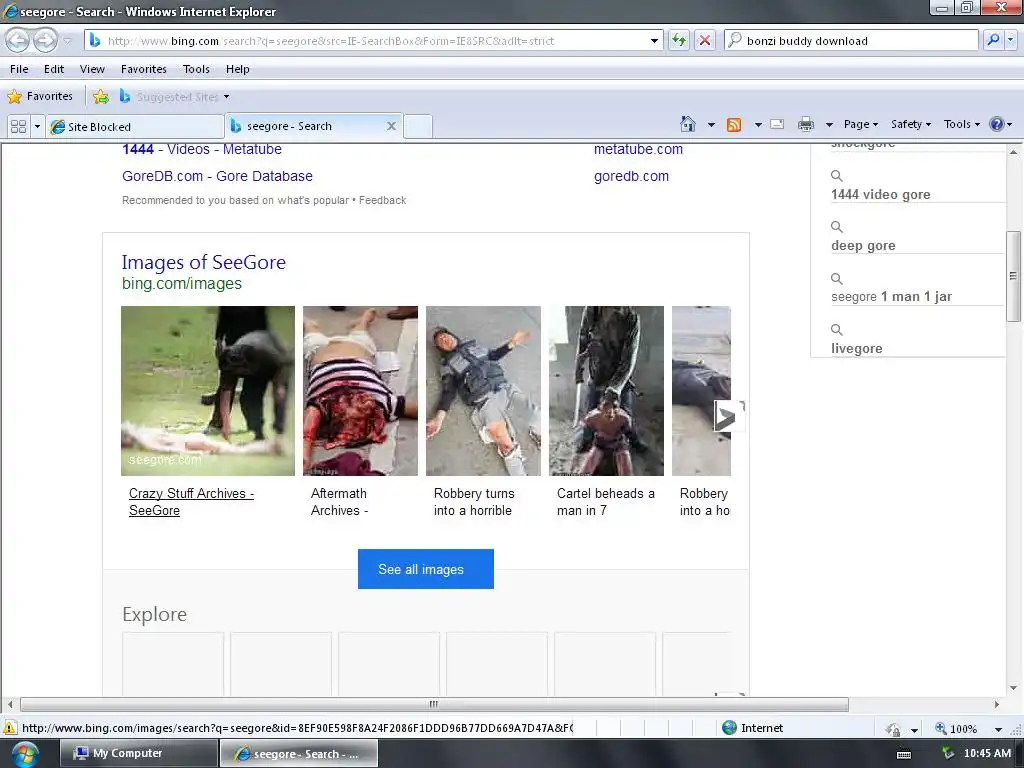This screenshot has width=1024, height=768.
Task: Expand the zoom level dropdown arrow
Action: [x=998, y=729]
